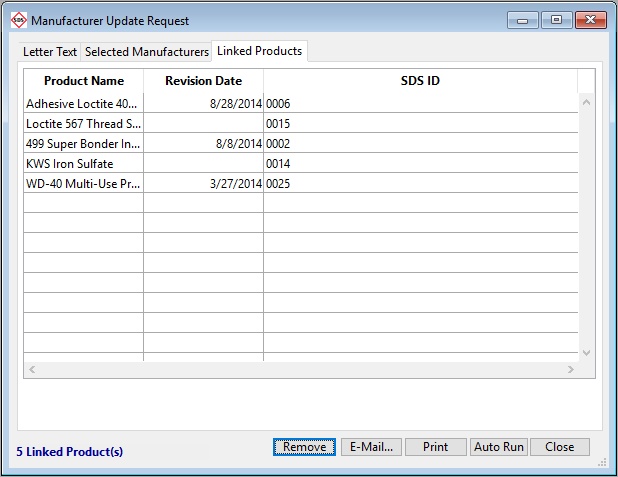Sort by Product Name column header
The height and width of the screenshot is (477, 618).
pos(84,81)
